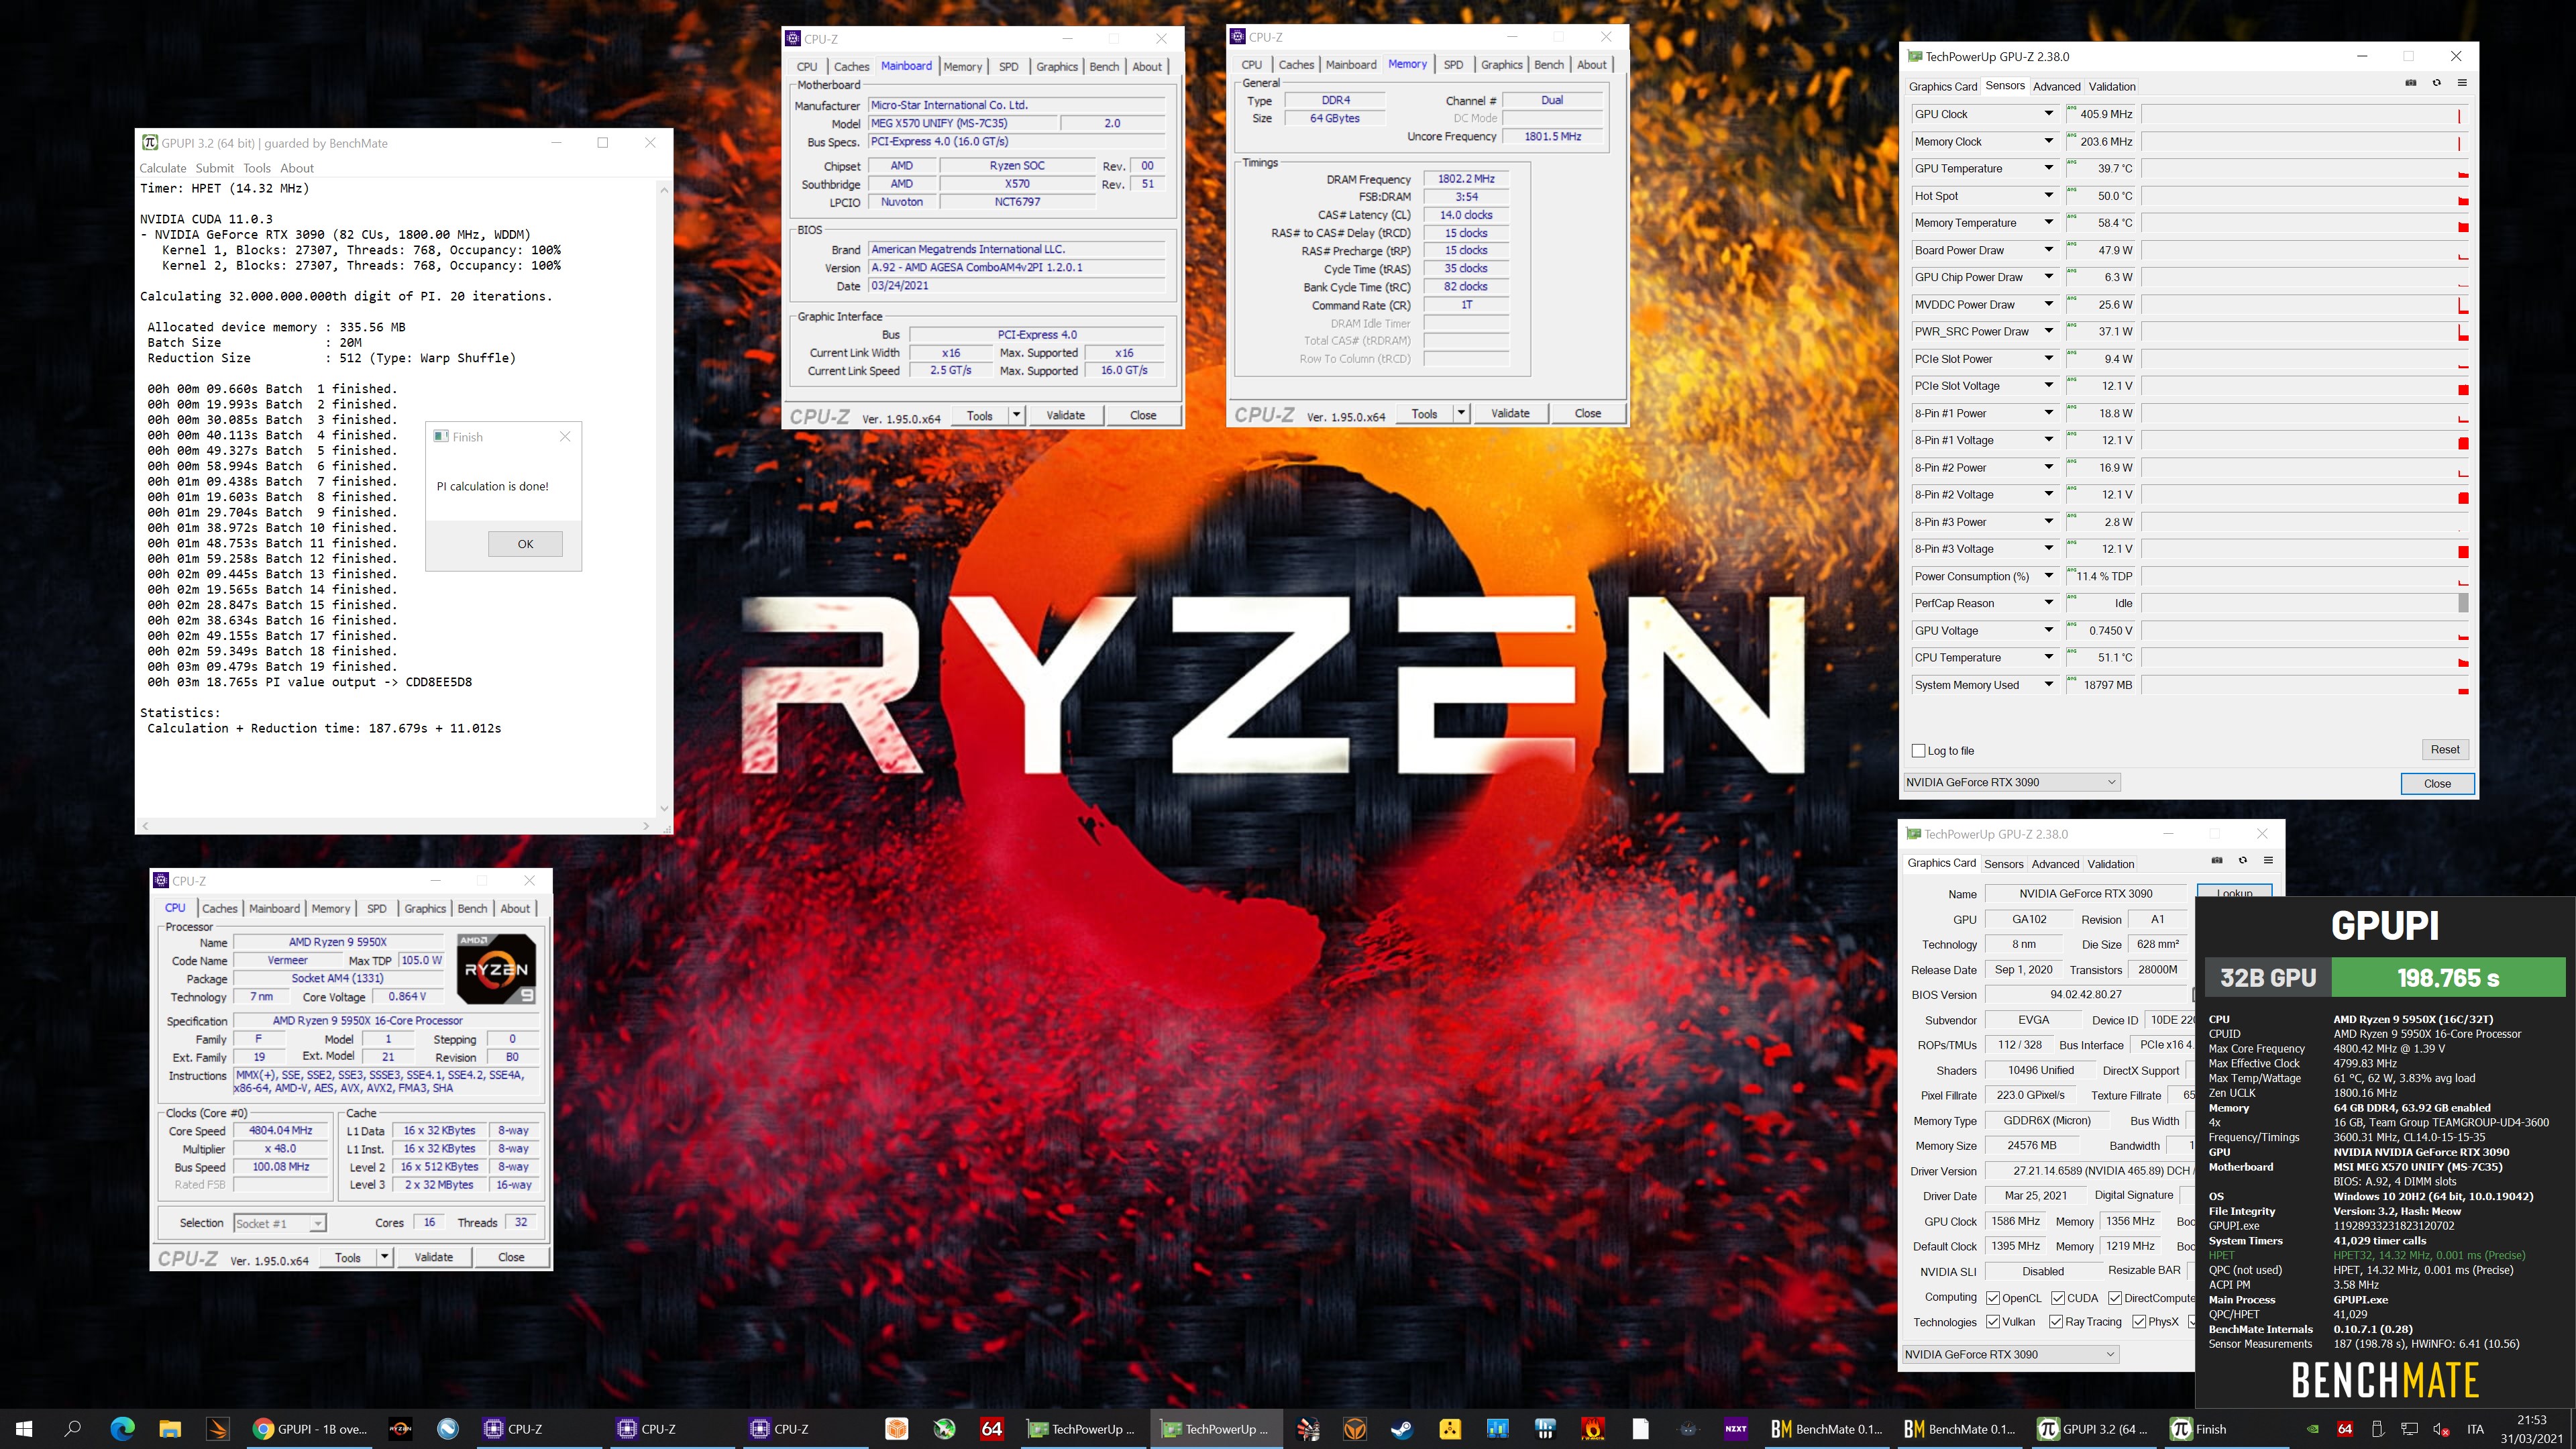The width and height of the screenshot is (2576, 1449).
Task: Toggle the OpenCL checkbox in GPU-Z
Action: [1993, 1298]
